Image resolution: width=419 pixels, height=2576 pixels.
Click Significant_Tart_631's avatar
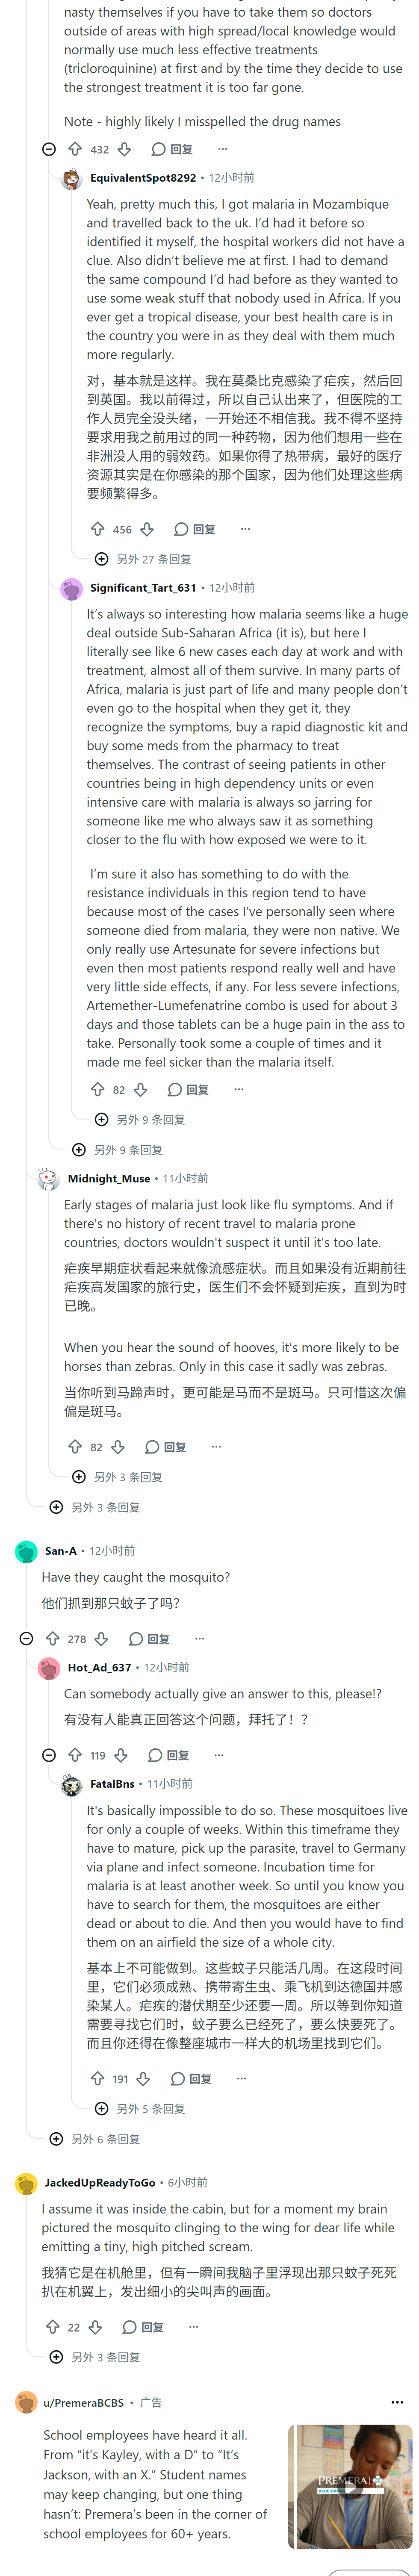click(x=71, y=589)
